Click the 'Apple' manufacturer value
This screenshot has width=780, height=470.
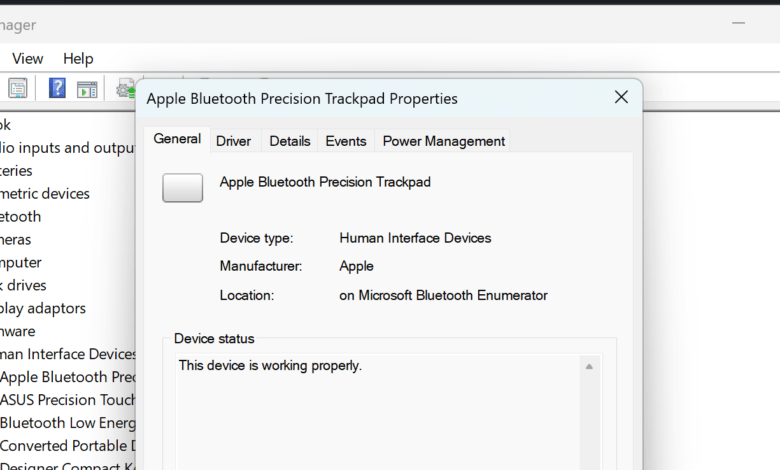click(356, 266)
